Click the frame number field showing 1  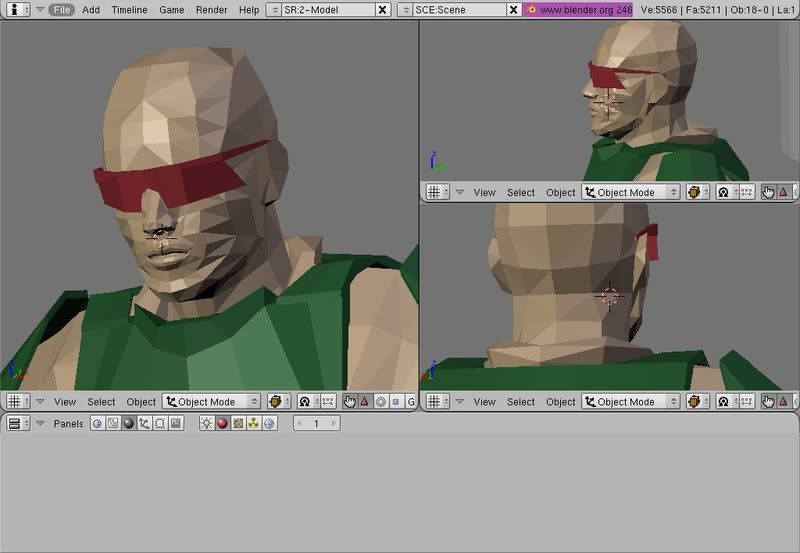click(x=316, y=424)
